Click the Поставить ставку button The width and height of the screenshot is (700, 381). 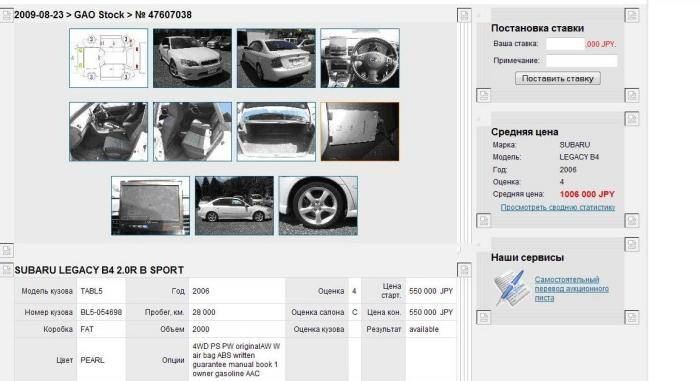pos(558,79)
